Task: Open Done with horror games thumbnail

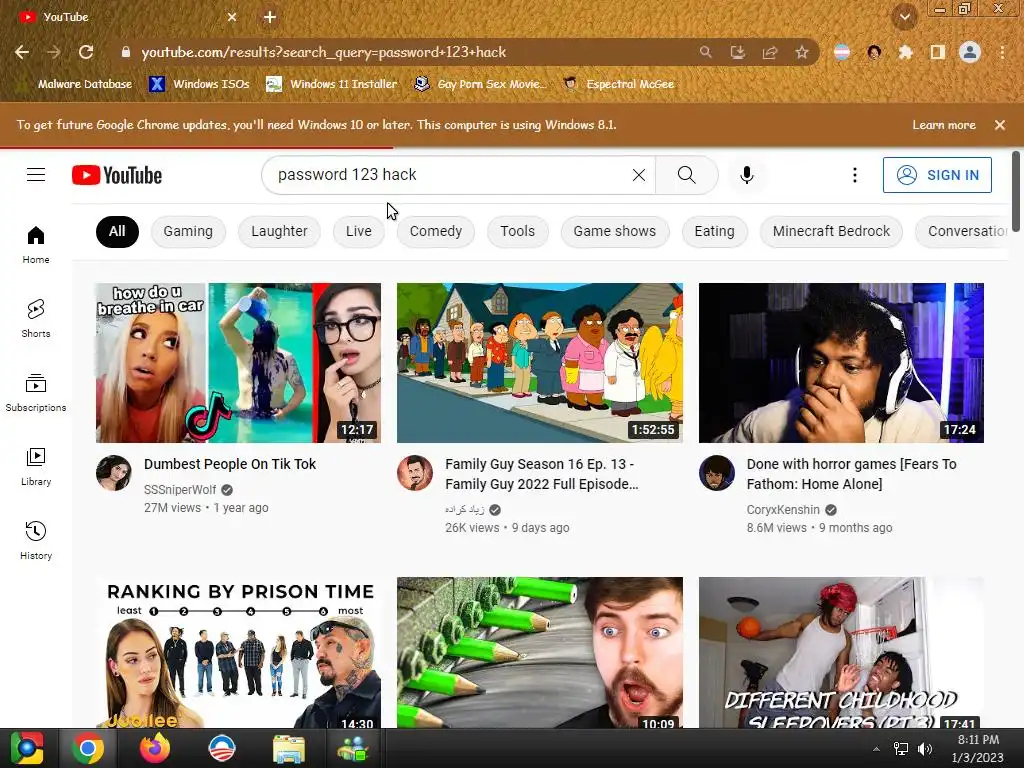Action: [841, 362]
